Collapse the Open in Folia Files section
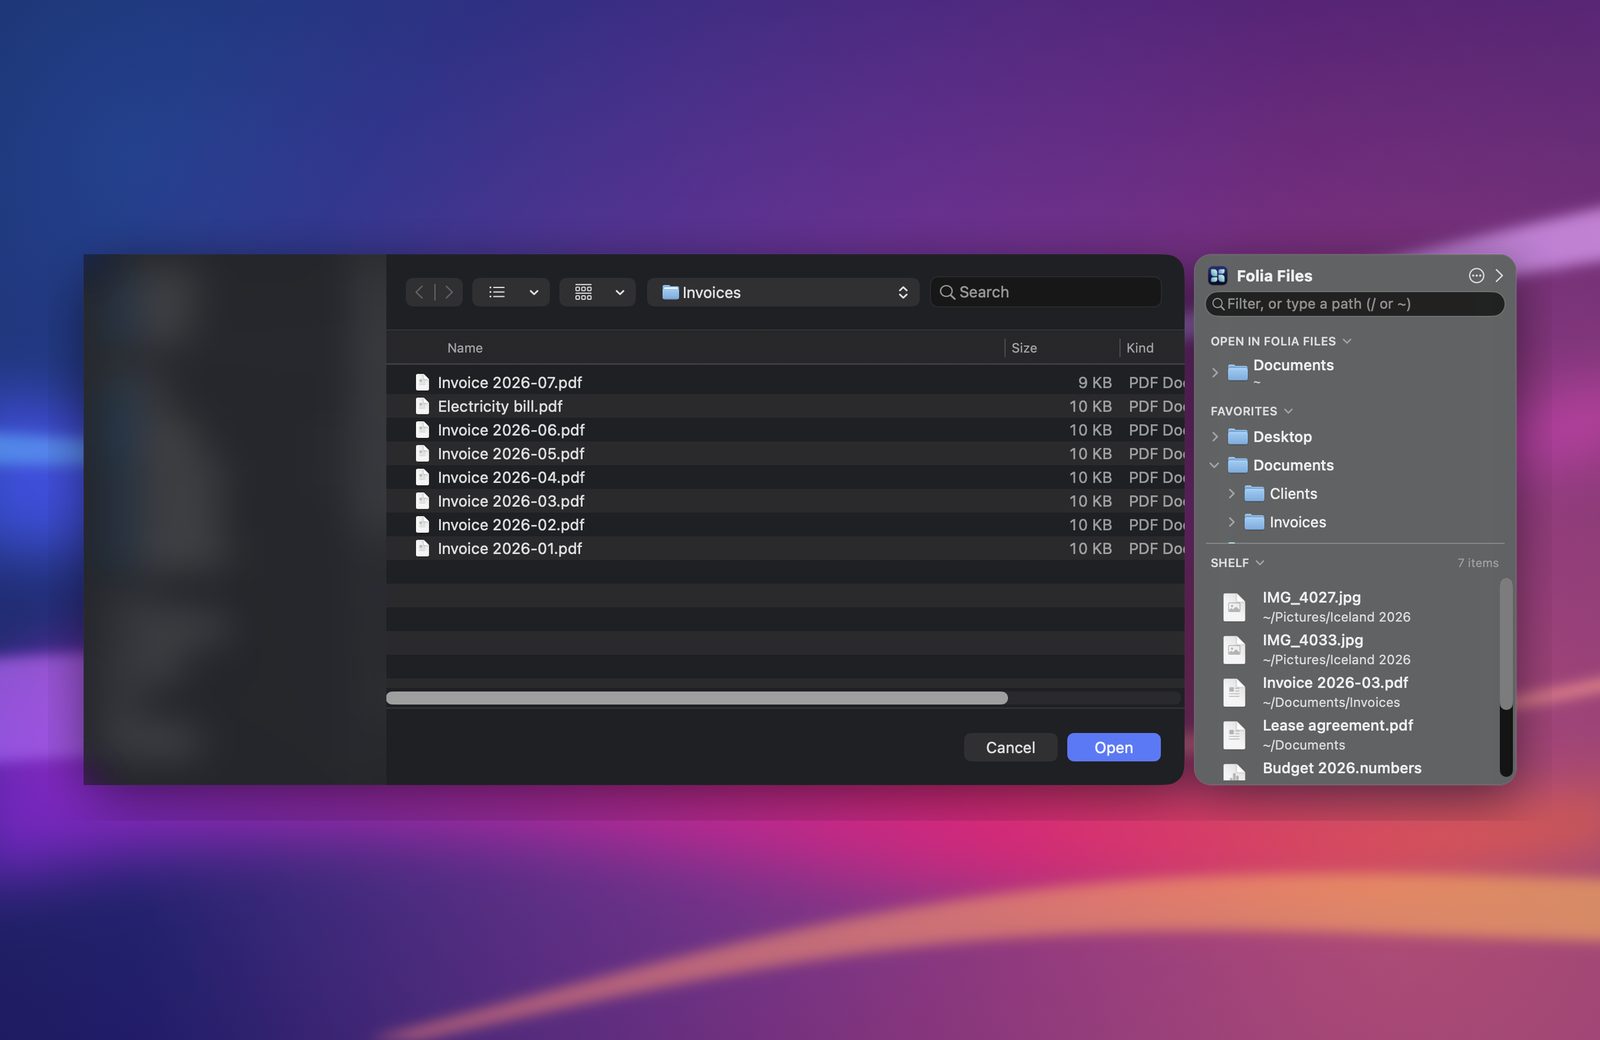This screenshot has height=1040, width=1600. pyautogui.click(x=1347, y=341)
